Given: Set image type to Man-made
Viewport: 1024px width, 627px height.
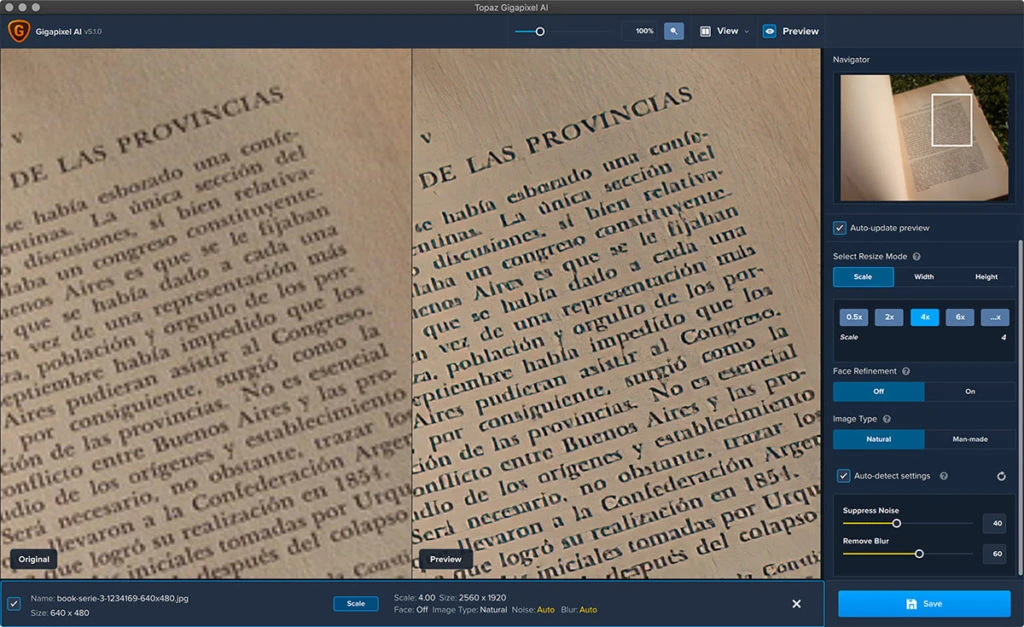Looking at the screenshot, I should [x=969, y=439].
